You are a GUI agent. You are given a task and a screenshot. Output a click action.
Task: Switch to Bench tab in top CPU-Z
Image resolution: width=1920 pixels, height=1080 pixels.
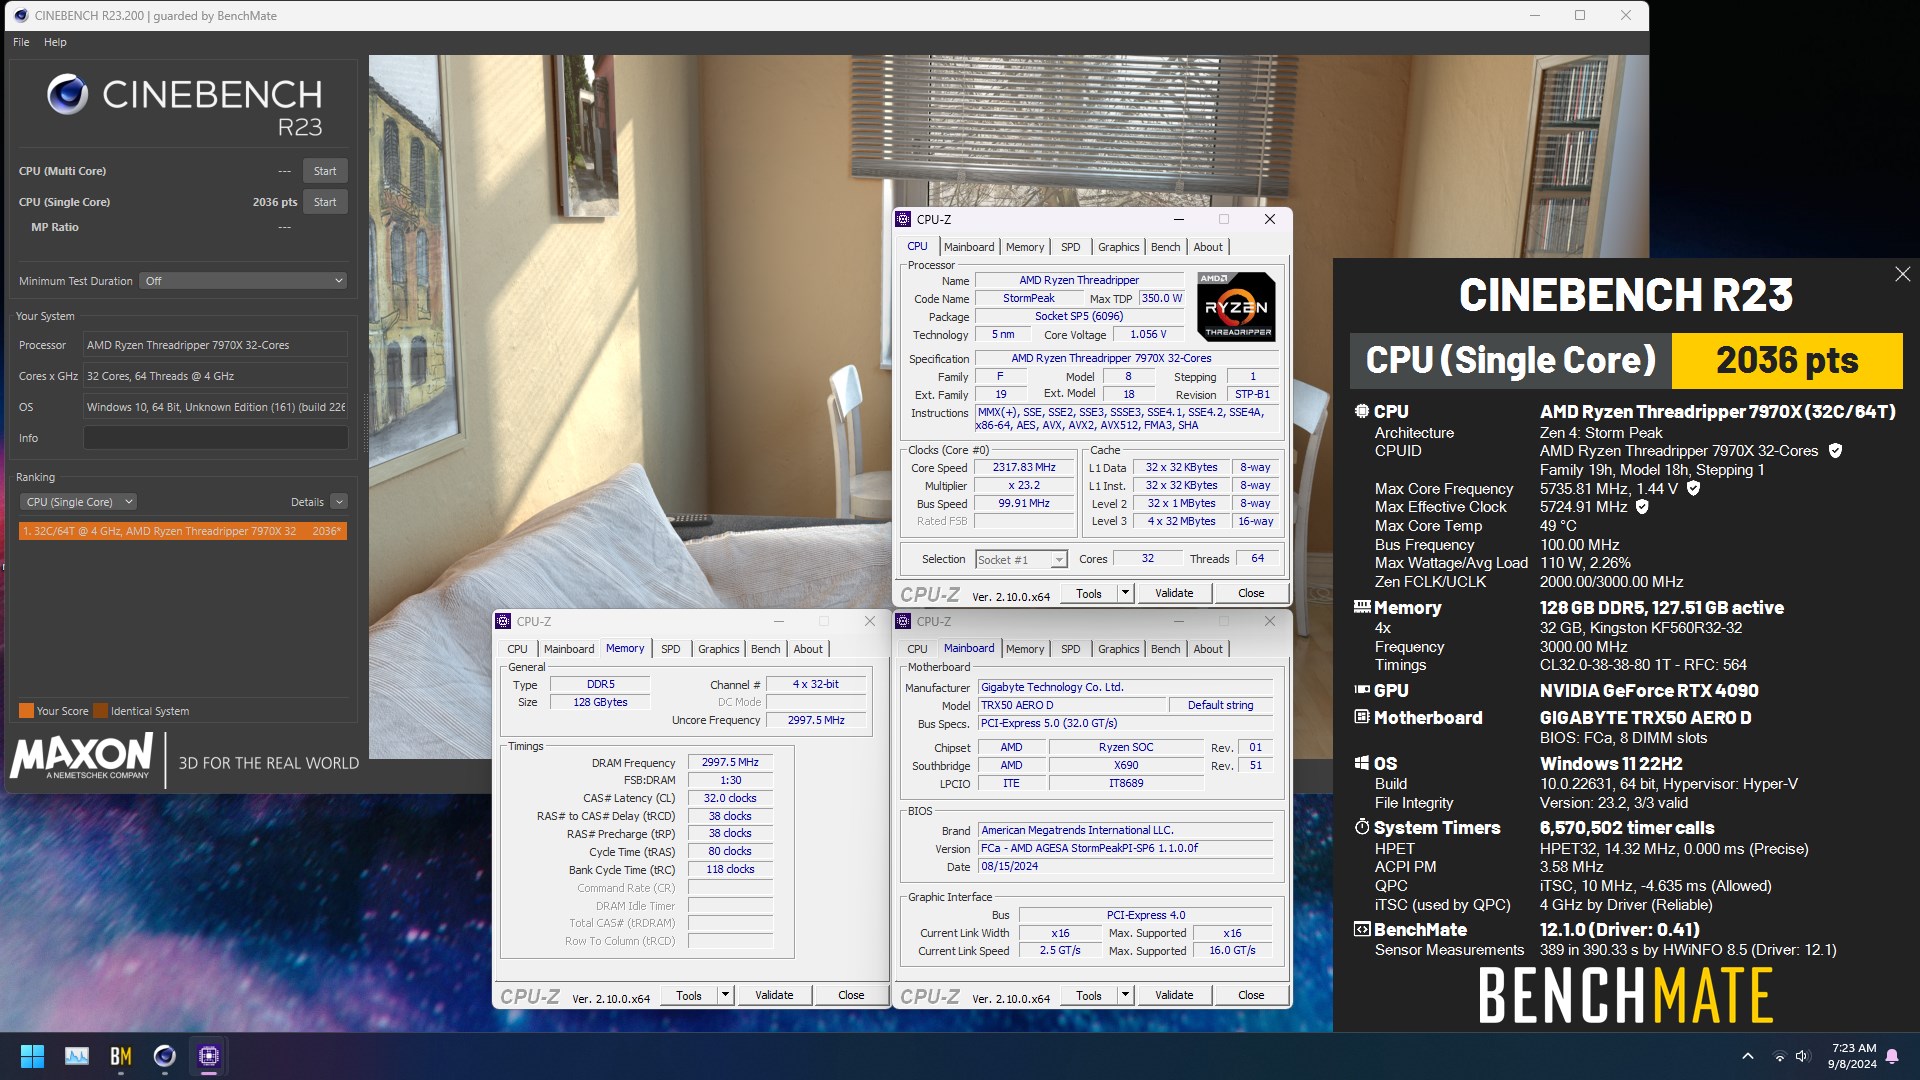tap(1165, 247)
